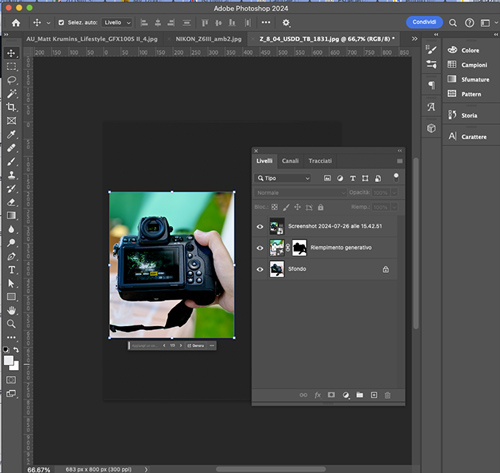Switch to the Canali tab
Screen dimensions: 500x473
(x=290, y=161)
